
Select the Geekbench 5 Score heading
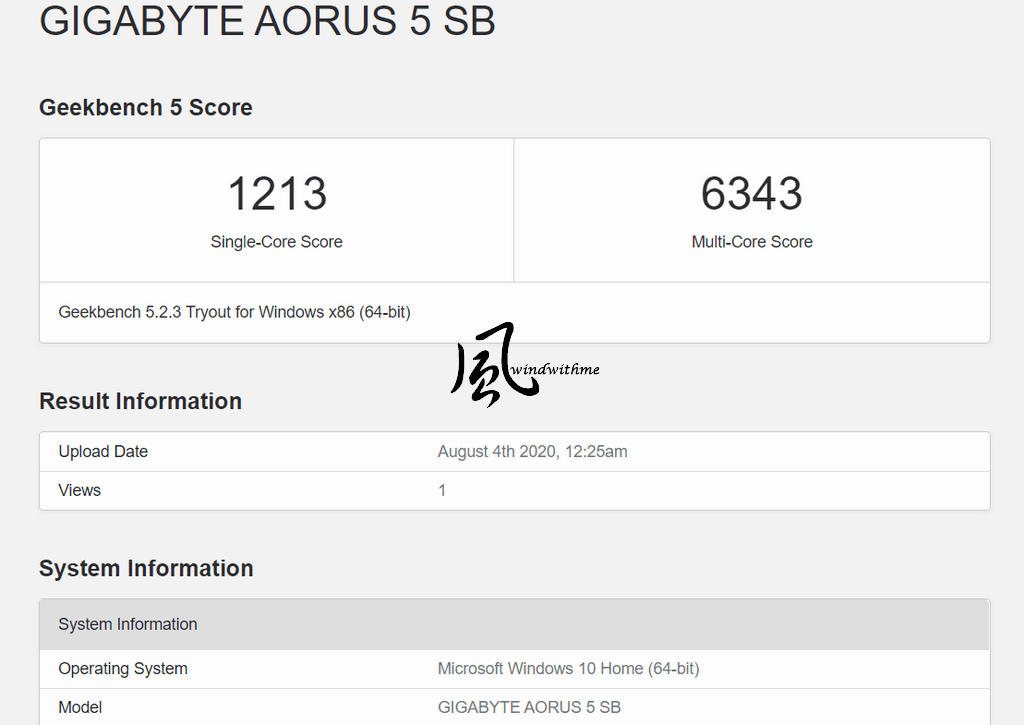[x=146, y=107]
